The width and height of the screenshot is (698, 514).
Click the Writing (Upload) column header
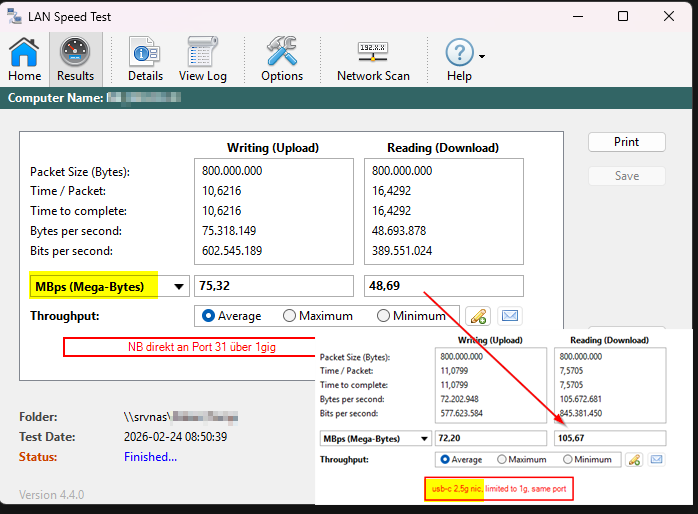(x=273, y=148)
